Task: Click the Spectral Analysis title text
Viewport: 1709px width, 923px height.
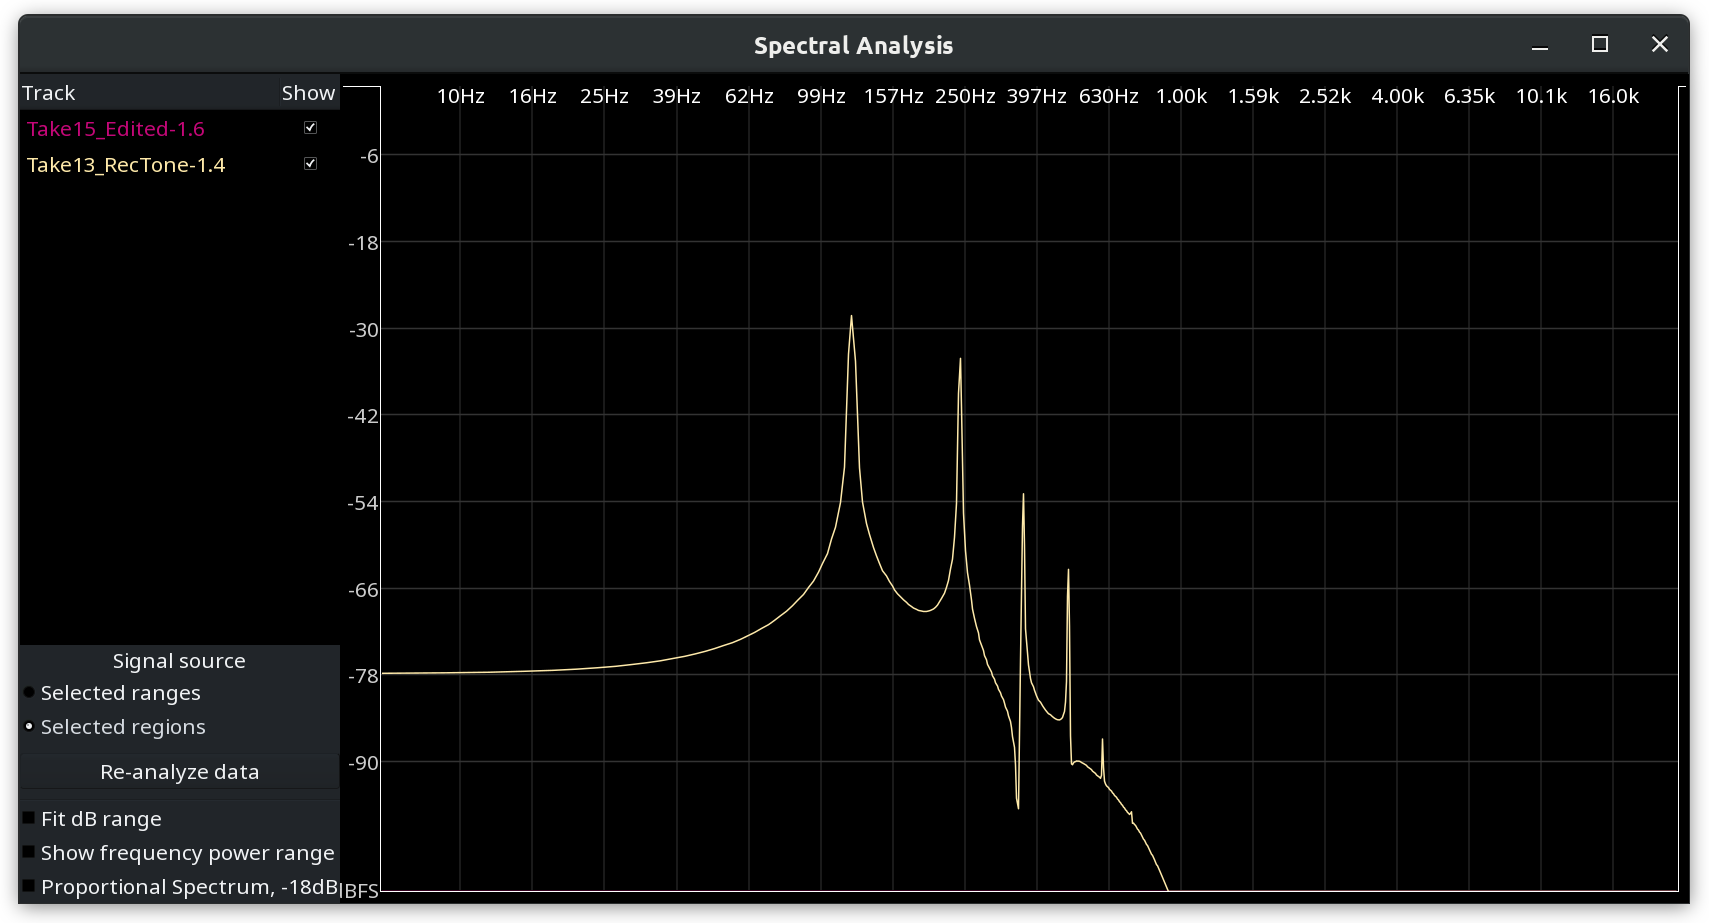Action: [853, 46]
